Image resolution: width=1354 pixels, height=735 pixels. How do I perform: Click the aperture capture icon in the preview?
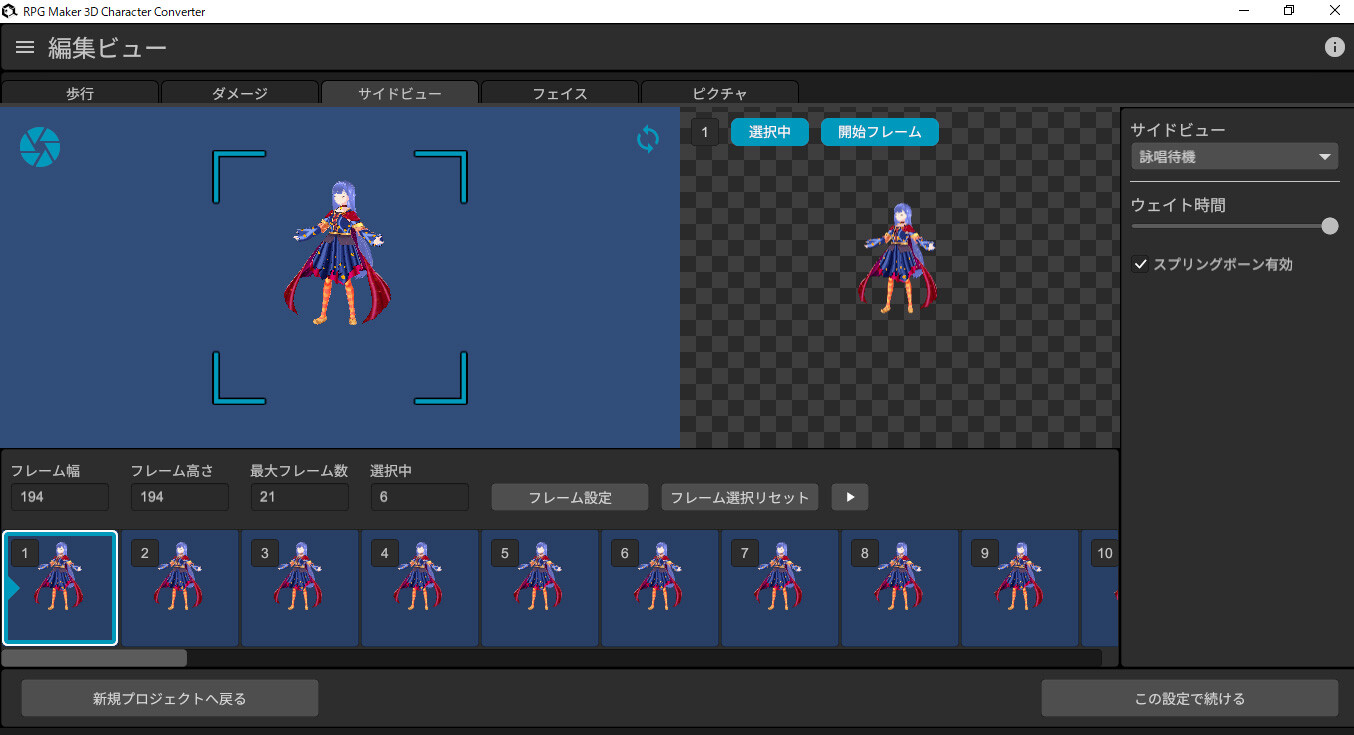(39, 146)
